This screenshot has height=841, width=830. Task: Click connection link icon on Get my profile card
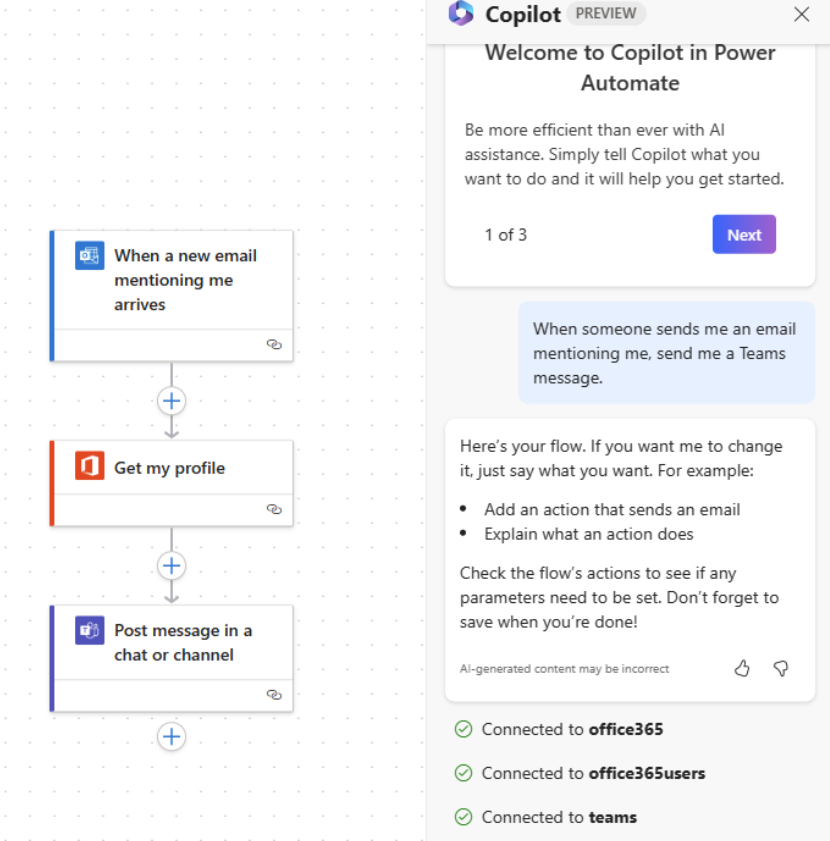pyautogui.click(x=274, y=509)
